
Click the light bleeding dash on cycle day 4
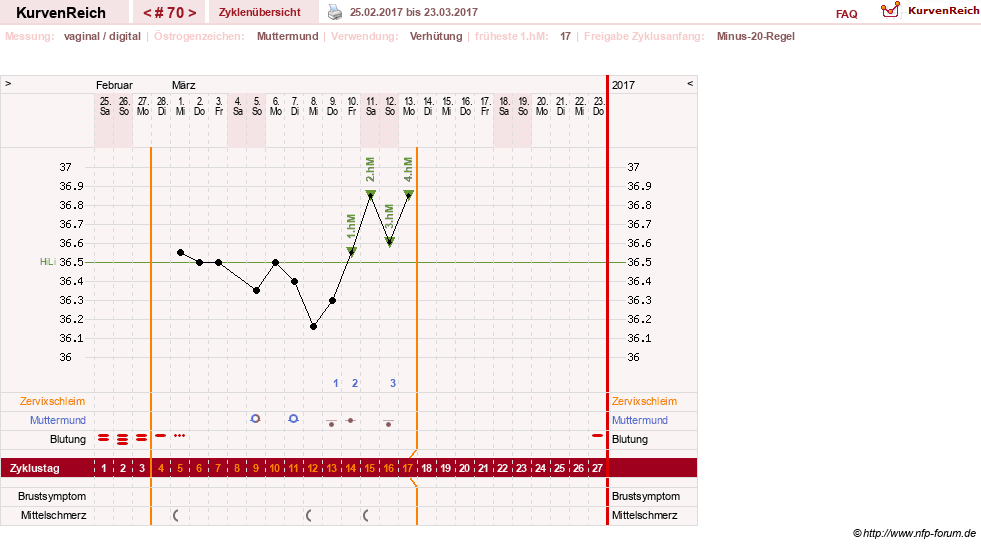pyautogui.click(x=161, y=435)
